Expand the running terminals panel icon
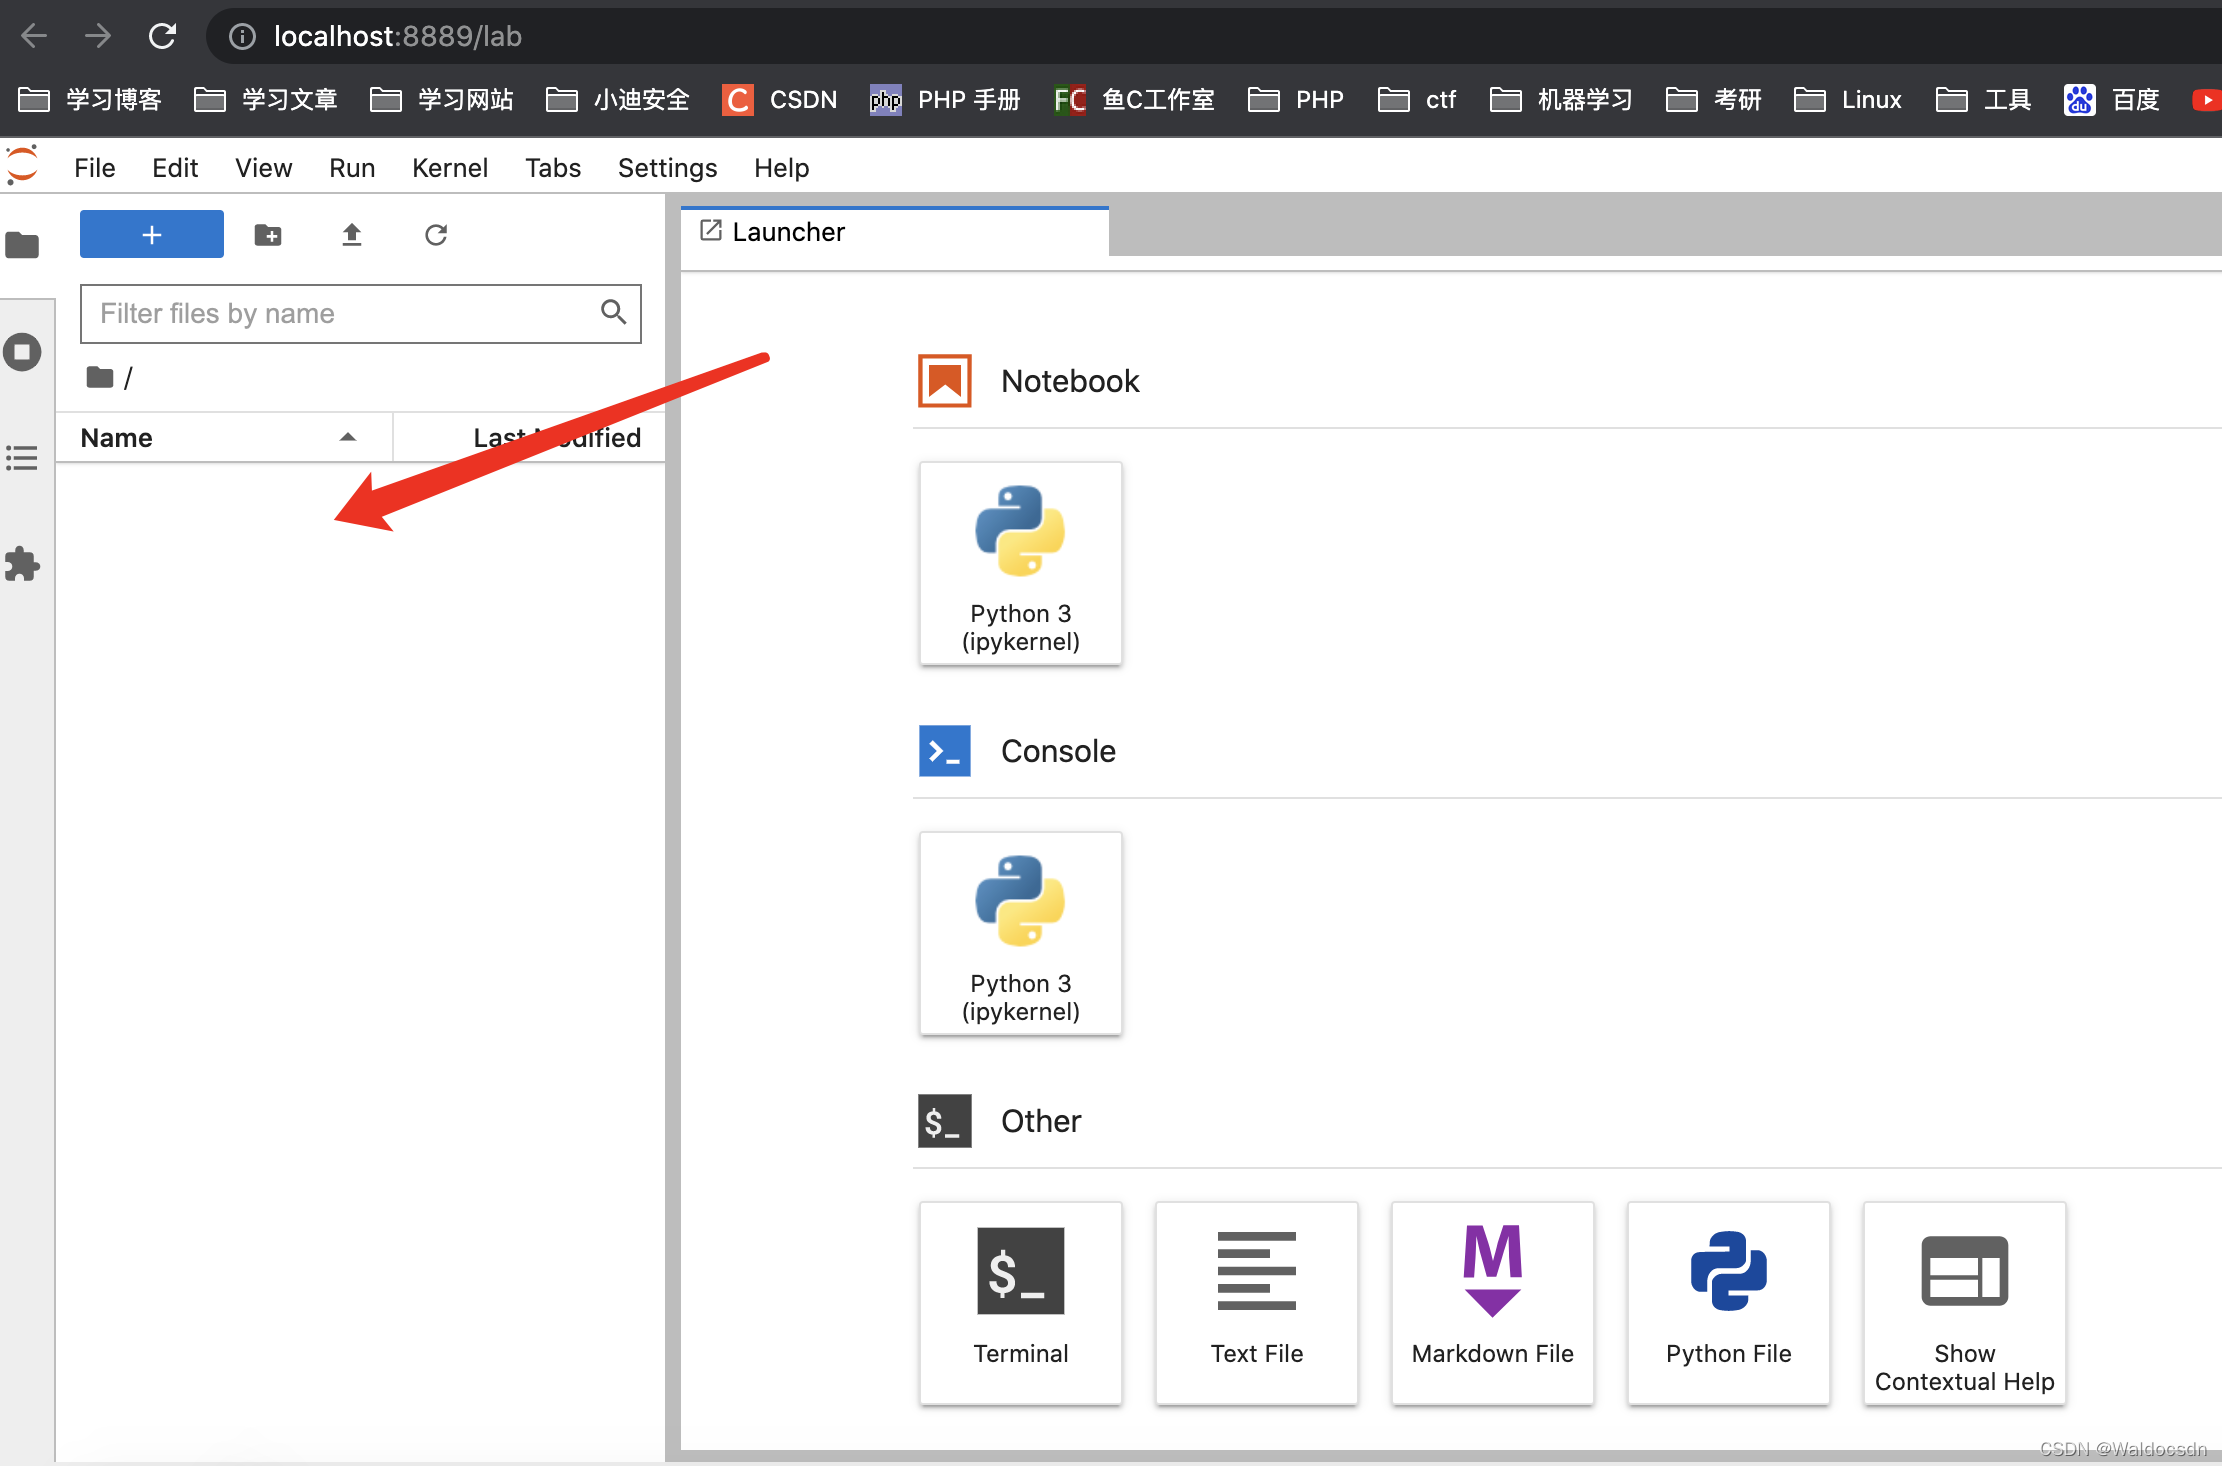 (23, 350)
